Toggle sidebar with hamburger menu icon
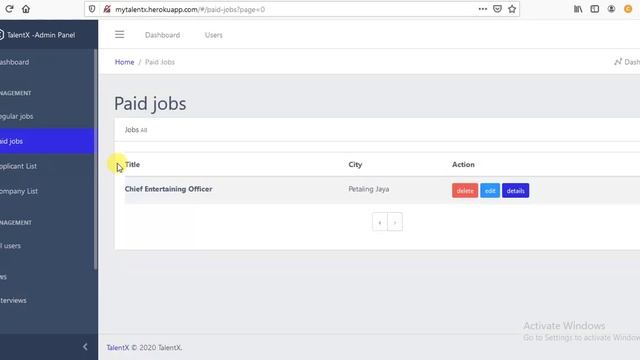The width and height of the screenshot is (640, 360). [119, 35]
